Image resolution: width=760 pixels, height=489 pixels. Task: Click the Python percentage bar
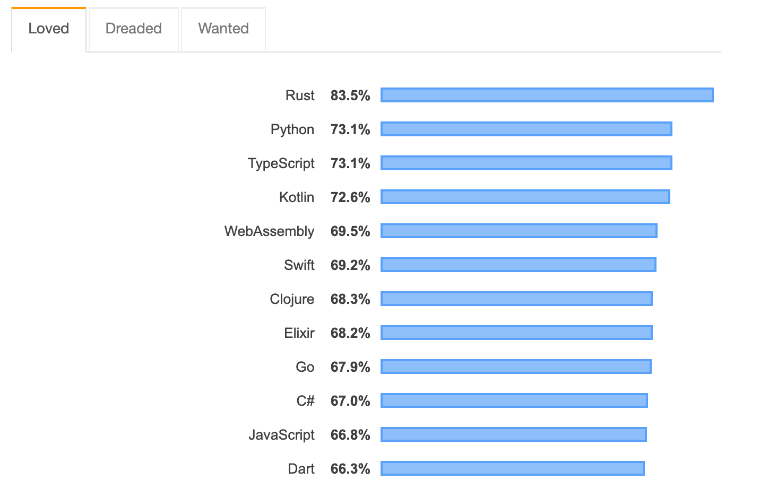pos(526,129)
